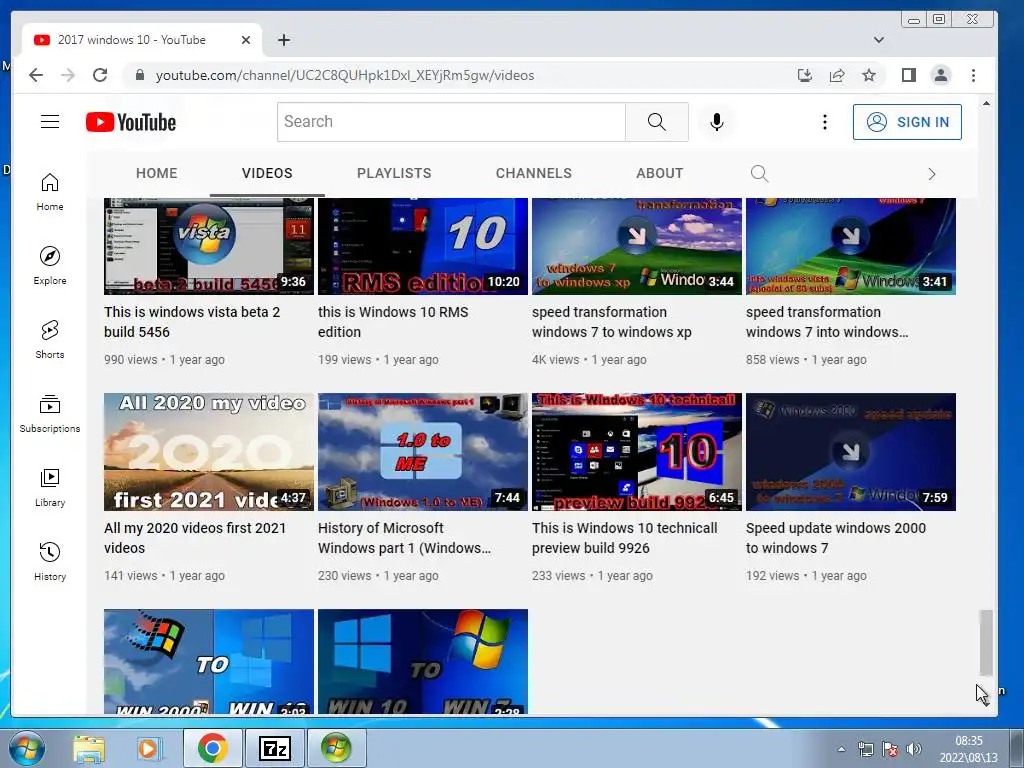The height and width of the screenshot is (768, 1024).
Task: Open the CHANNELS tab
Action: click(x=534, y=173)
